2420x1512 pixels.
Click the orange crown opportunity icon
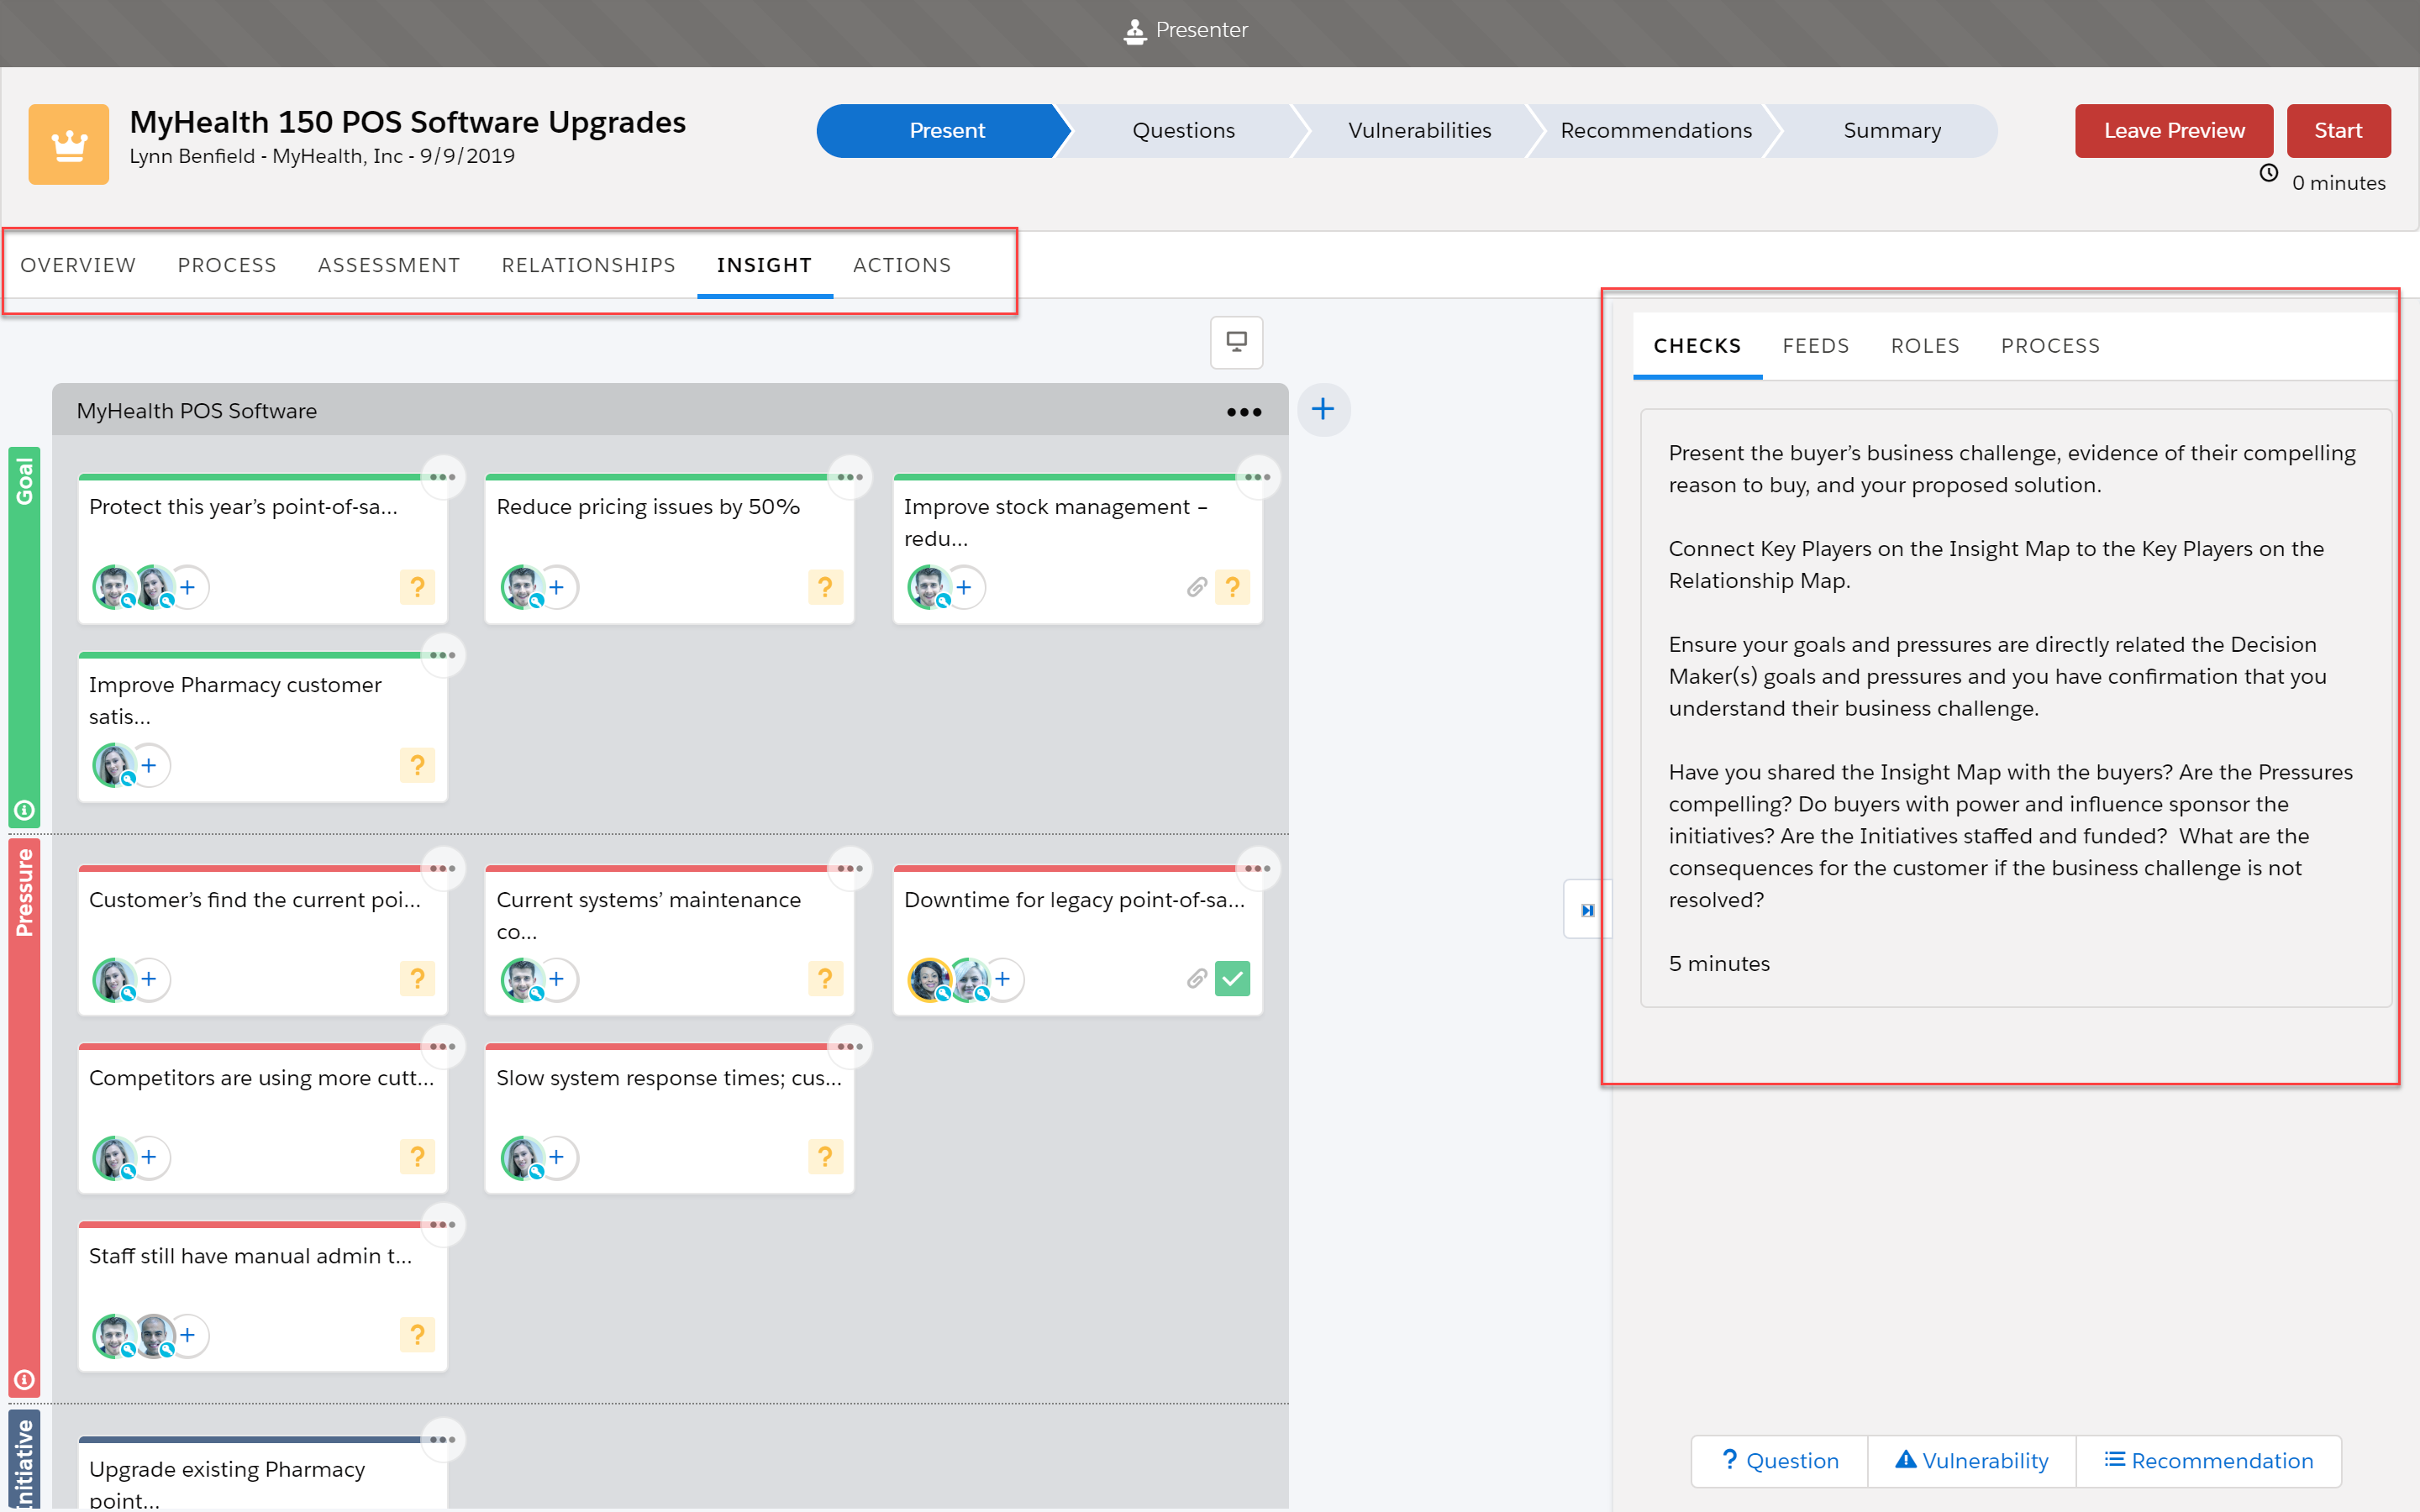[x=68, y=144]
